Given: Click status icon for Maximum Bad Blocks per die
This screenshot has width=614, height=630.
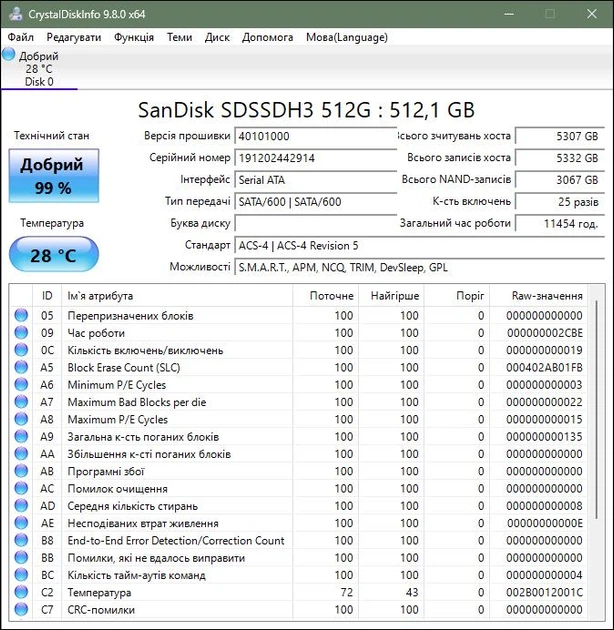Looking at the screenshot, I should [x=21, y=402].
